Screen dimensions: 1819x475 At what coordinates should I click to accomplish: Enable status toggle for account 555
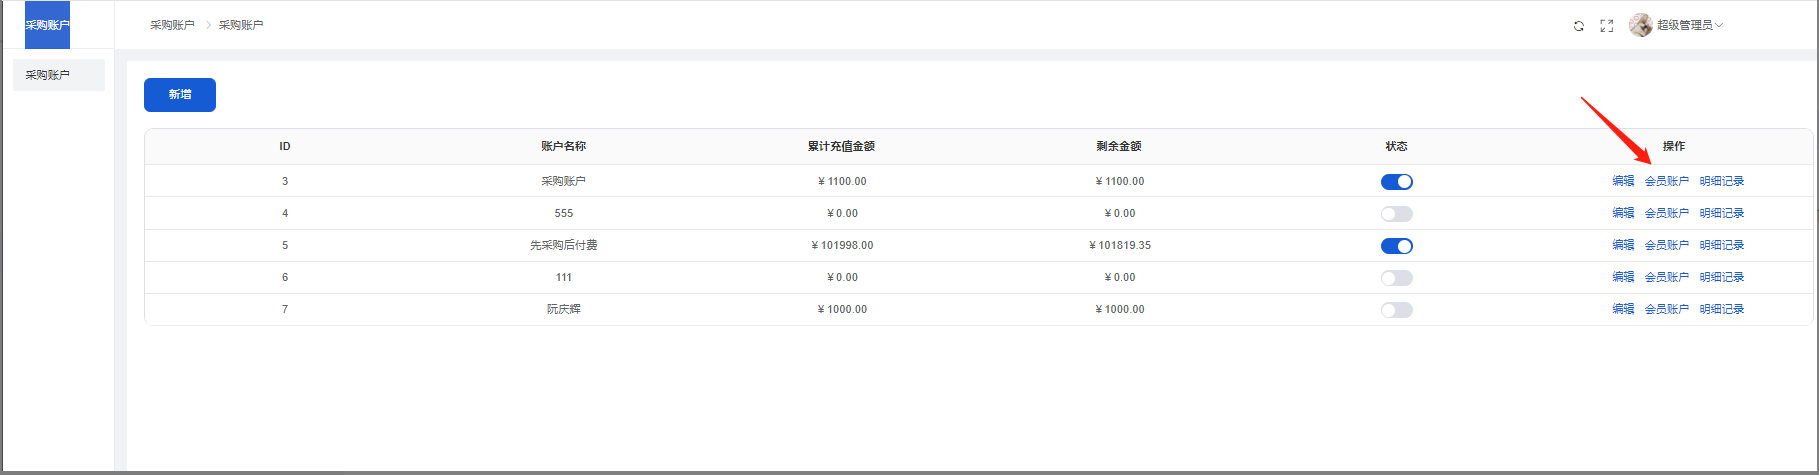point(1396,214)
